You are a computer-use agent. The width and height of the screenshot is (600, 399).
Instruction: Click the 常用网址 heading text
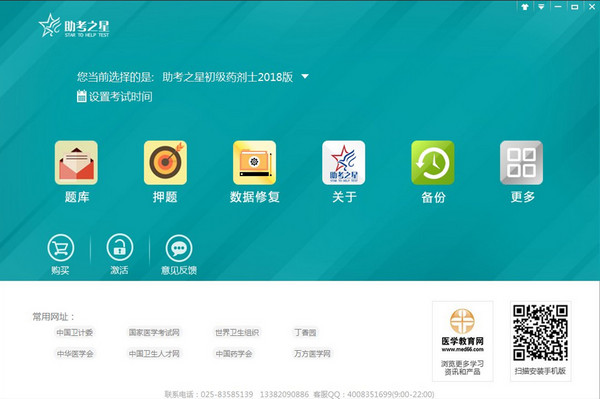click(x=53, y=316)
